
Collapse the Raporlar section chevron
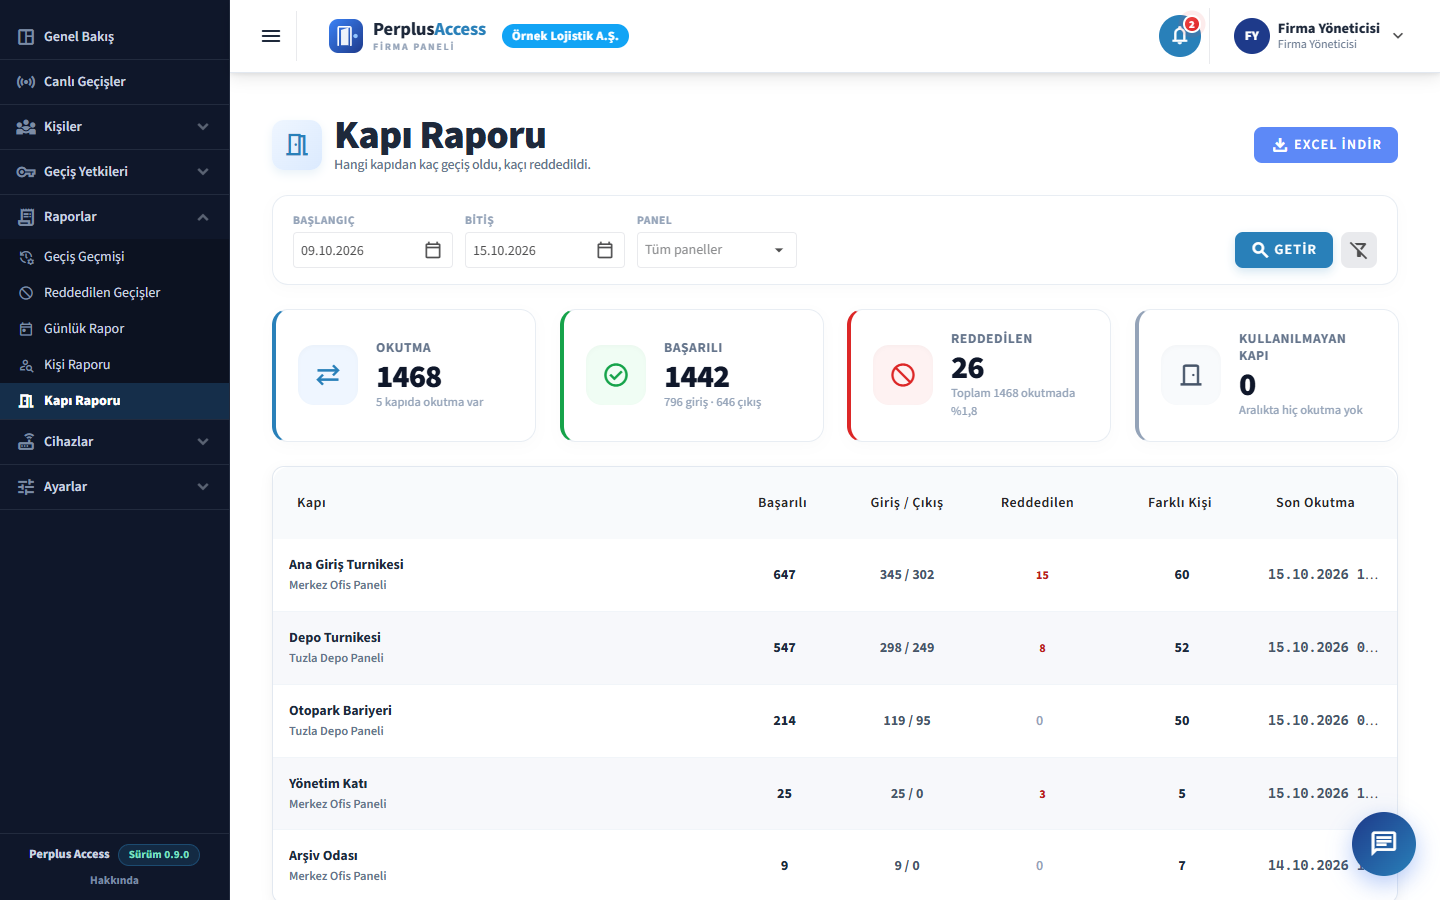(x=203, y=217)
